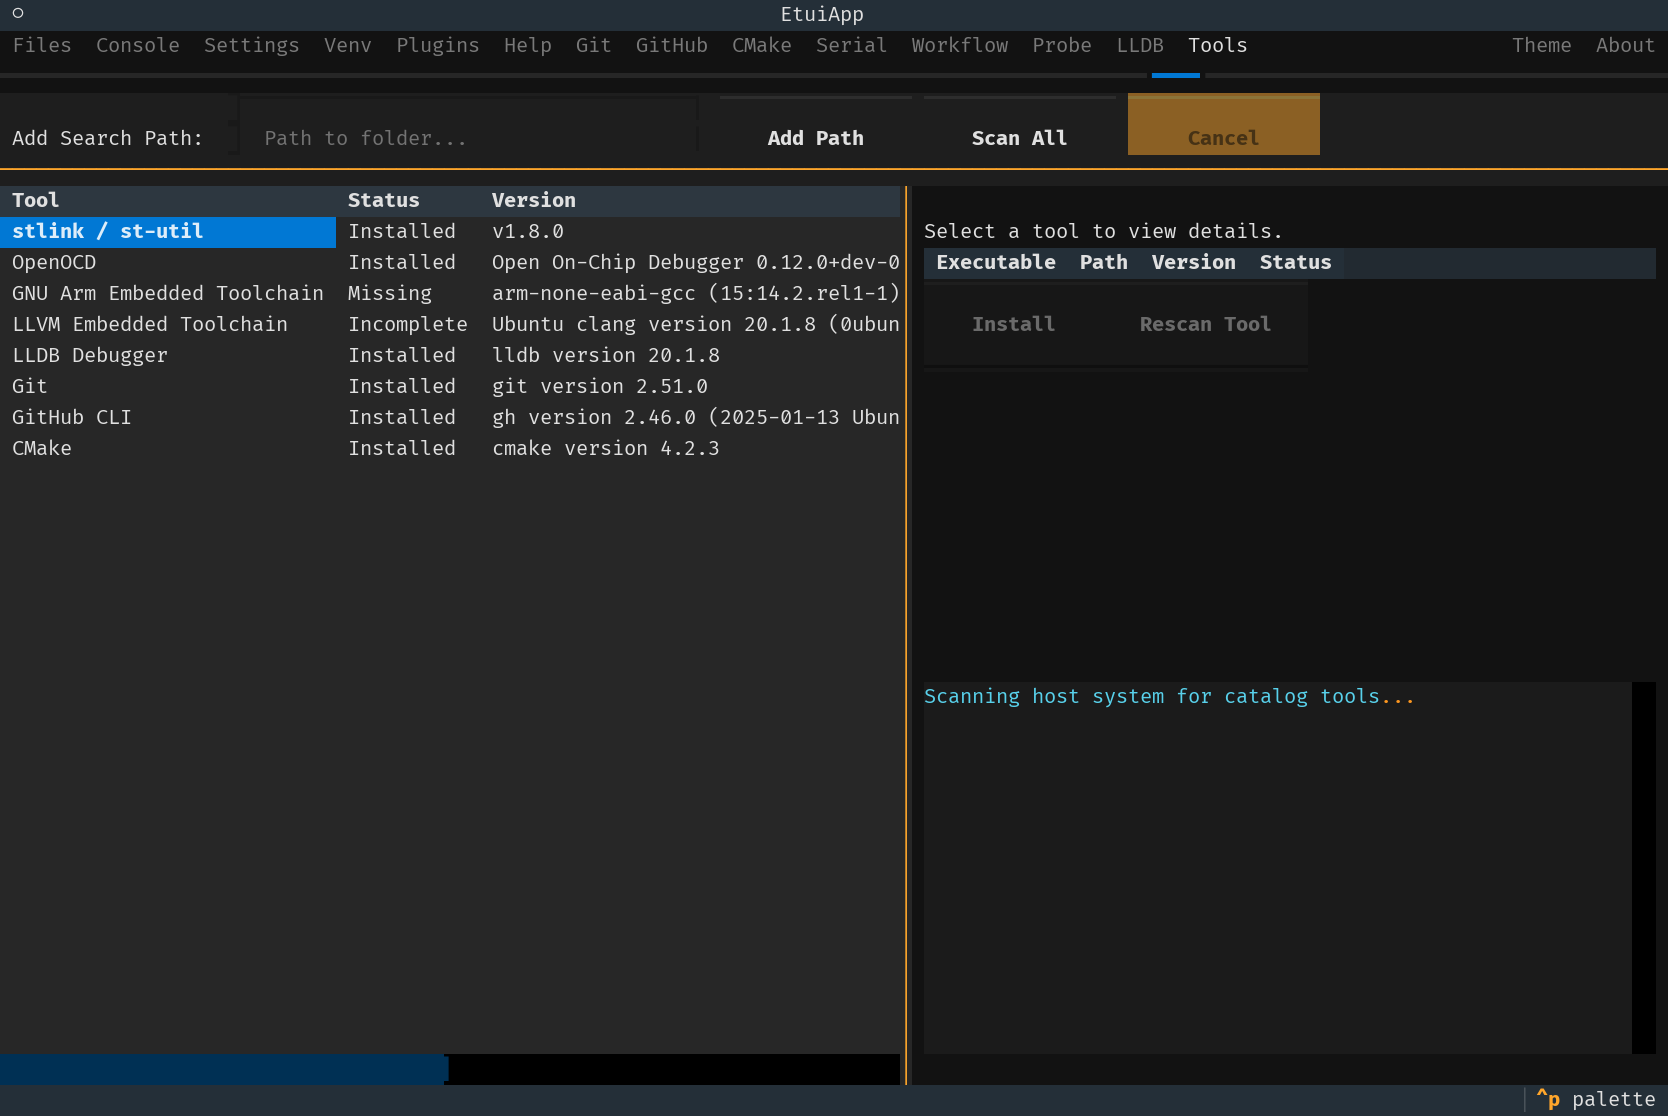Image resolution: width=1668 pixels, height=1116 pixels.
Task: Click the terminal window circle icon
Action: click(x=18, y=13)
